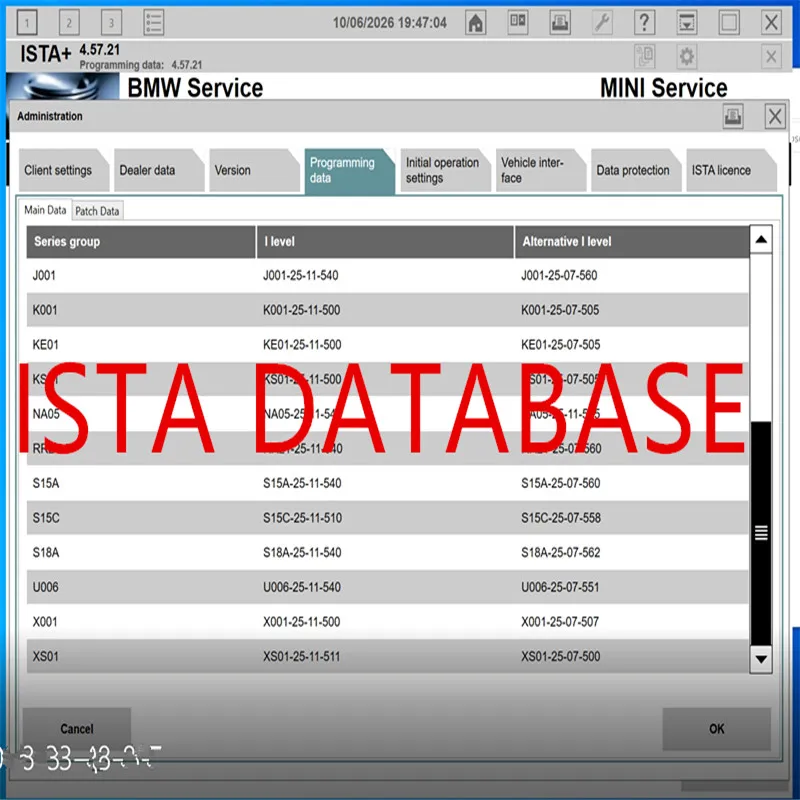Select the S15C series group cell
Screen dimensions: 800x800
pyautogui.click(x=46, y=518)
